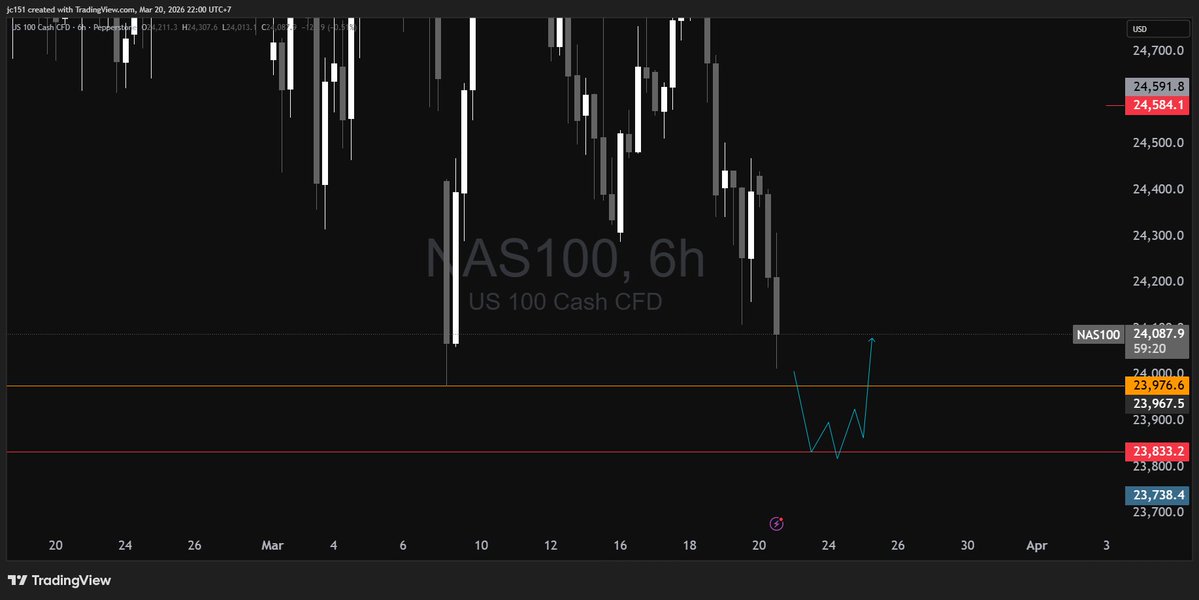The width and height of the screenshot is (1199, 600).
Task: Click date 18 on the time axis
Action: click(690, 546)
